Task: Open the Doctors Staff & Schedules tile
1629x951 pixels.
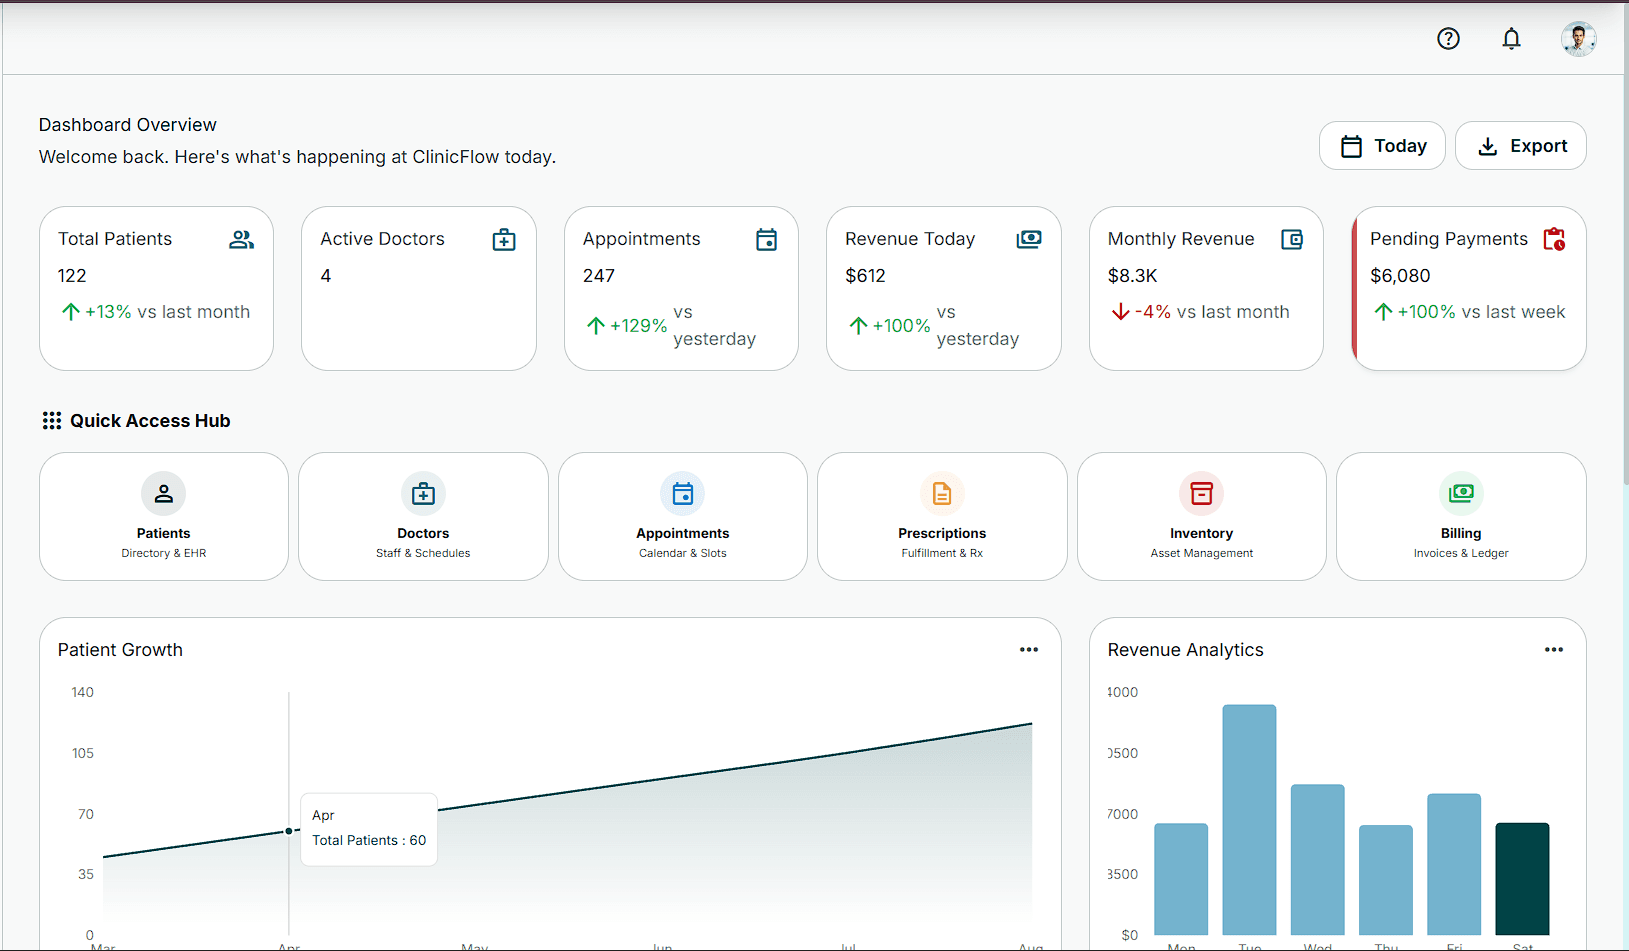Action: 423,516
